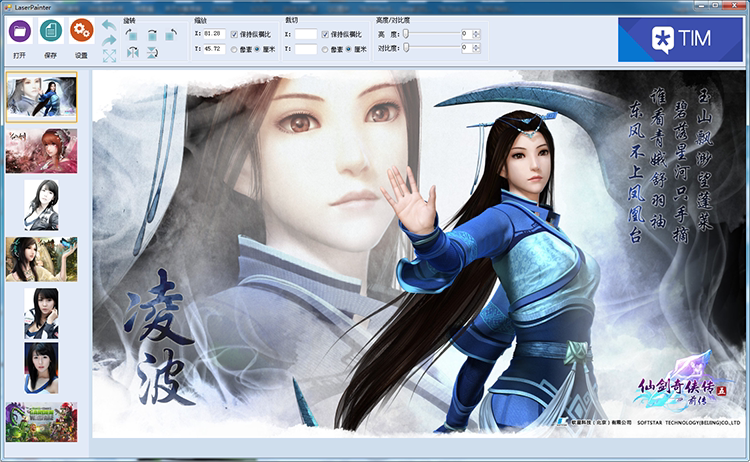Click the contrast value spinner arrows
The height and width of the screenshot is (462, 750).
coord(476,48)
